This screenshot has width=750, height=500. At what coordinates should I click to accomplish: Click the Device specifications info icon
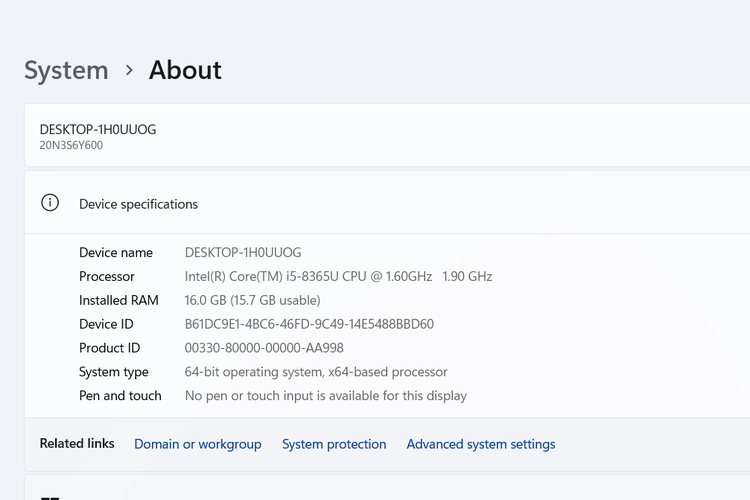50,203
